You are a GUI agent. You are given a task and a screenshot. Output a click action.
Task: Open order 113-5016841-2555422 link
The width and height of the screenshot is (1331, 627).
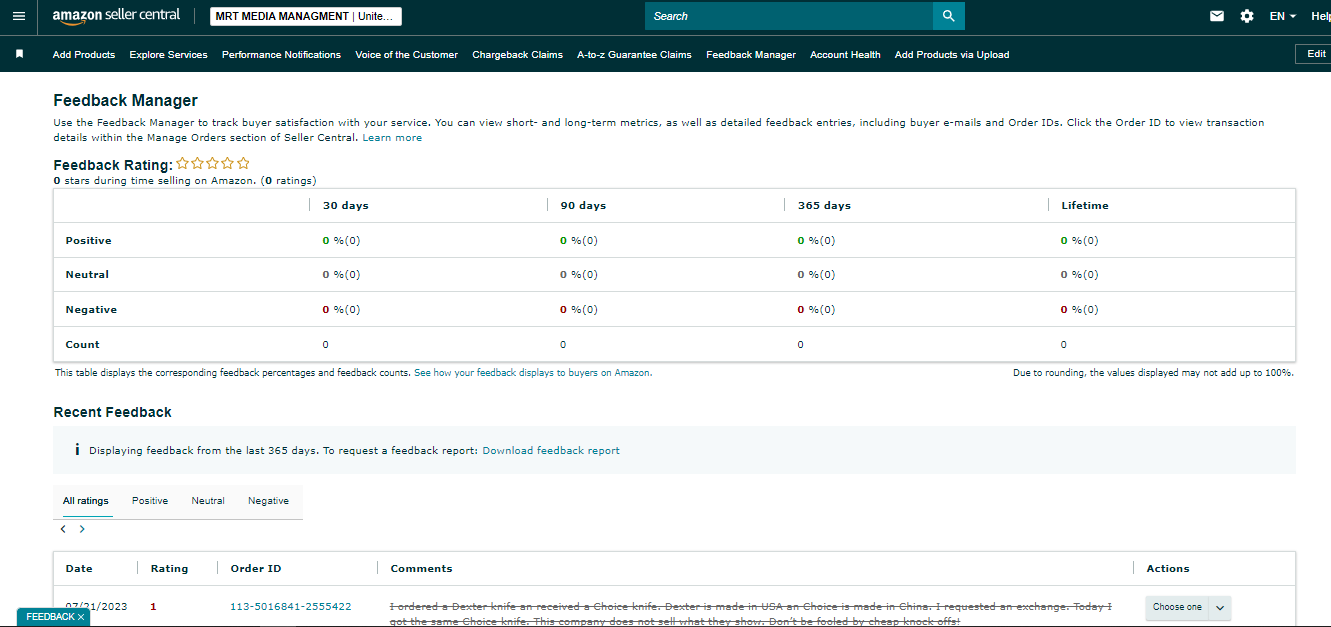[x=291, y=607]
